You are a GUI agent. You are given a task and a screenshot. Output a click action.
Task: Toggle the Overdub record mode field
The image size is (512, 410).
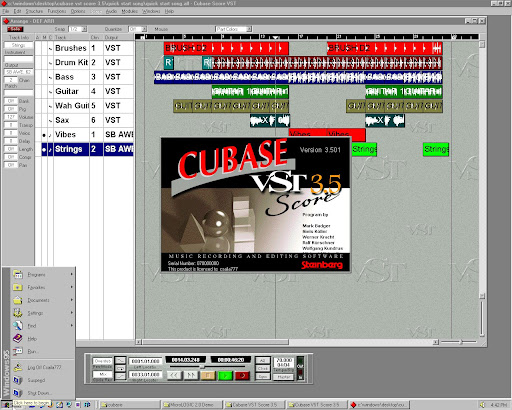pyautogui.click(x=103, y=361)
